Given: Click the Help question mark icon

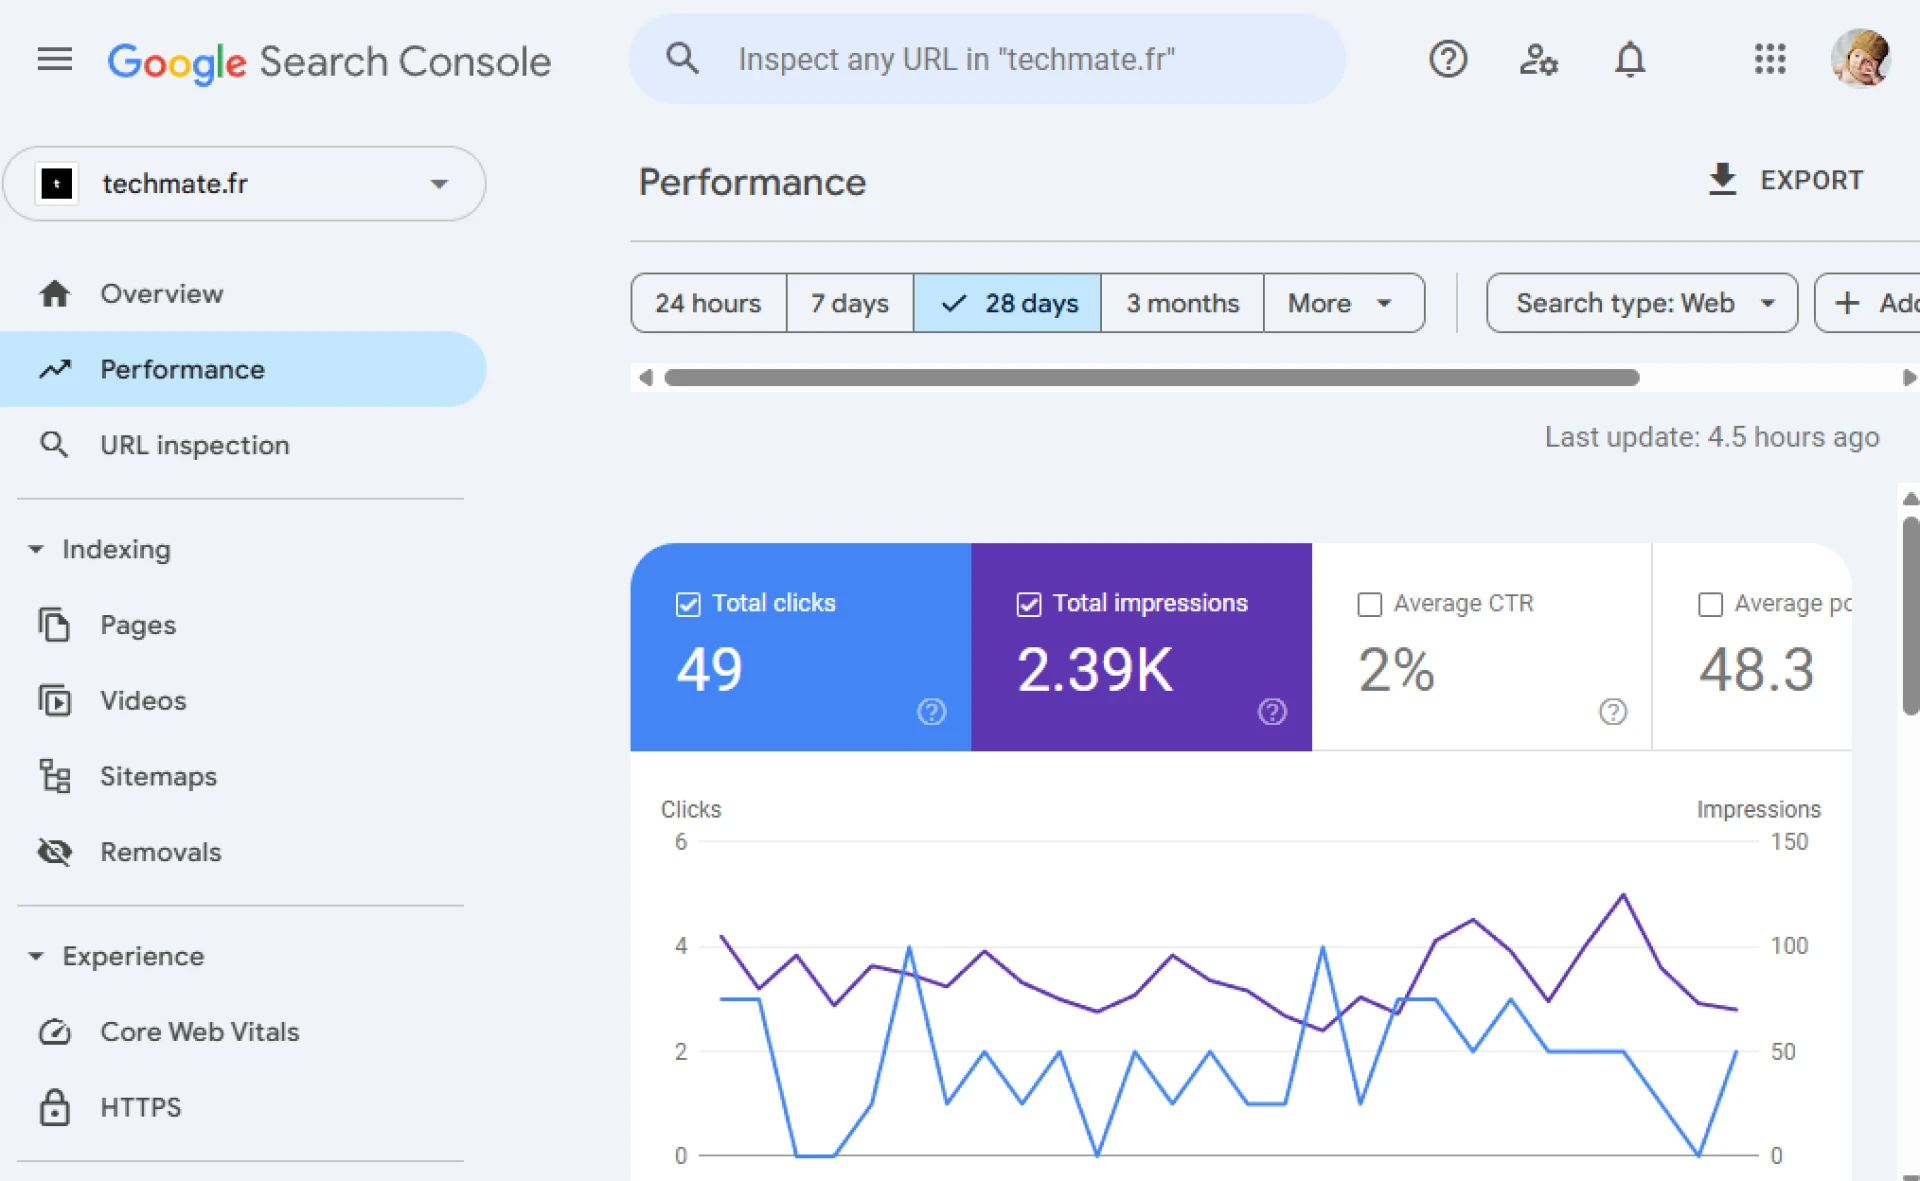Looking at the screenshot, I should 1447,60.
